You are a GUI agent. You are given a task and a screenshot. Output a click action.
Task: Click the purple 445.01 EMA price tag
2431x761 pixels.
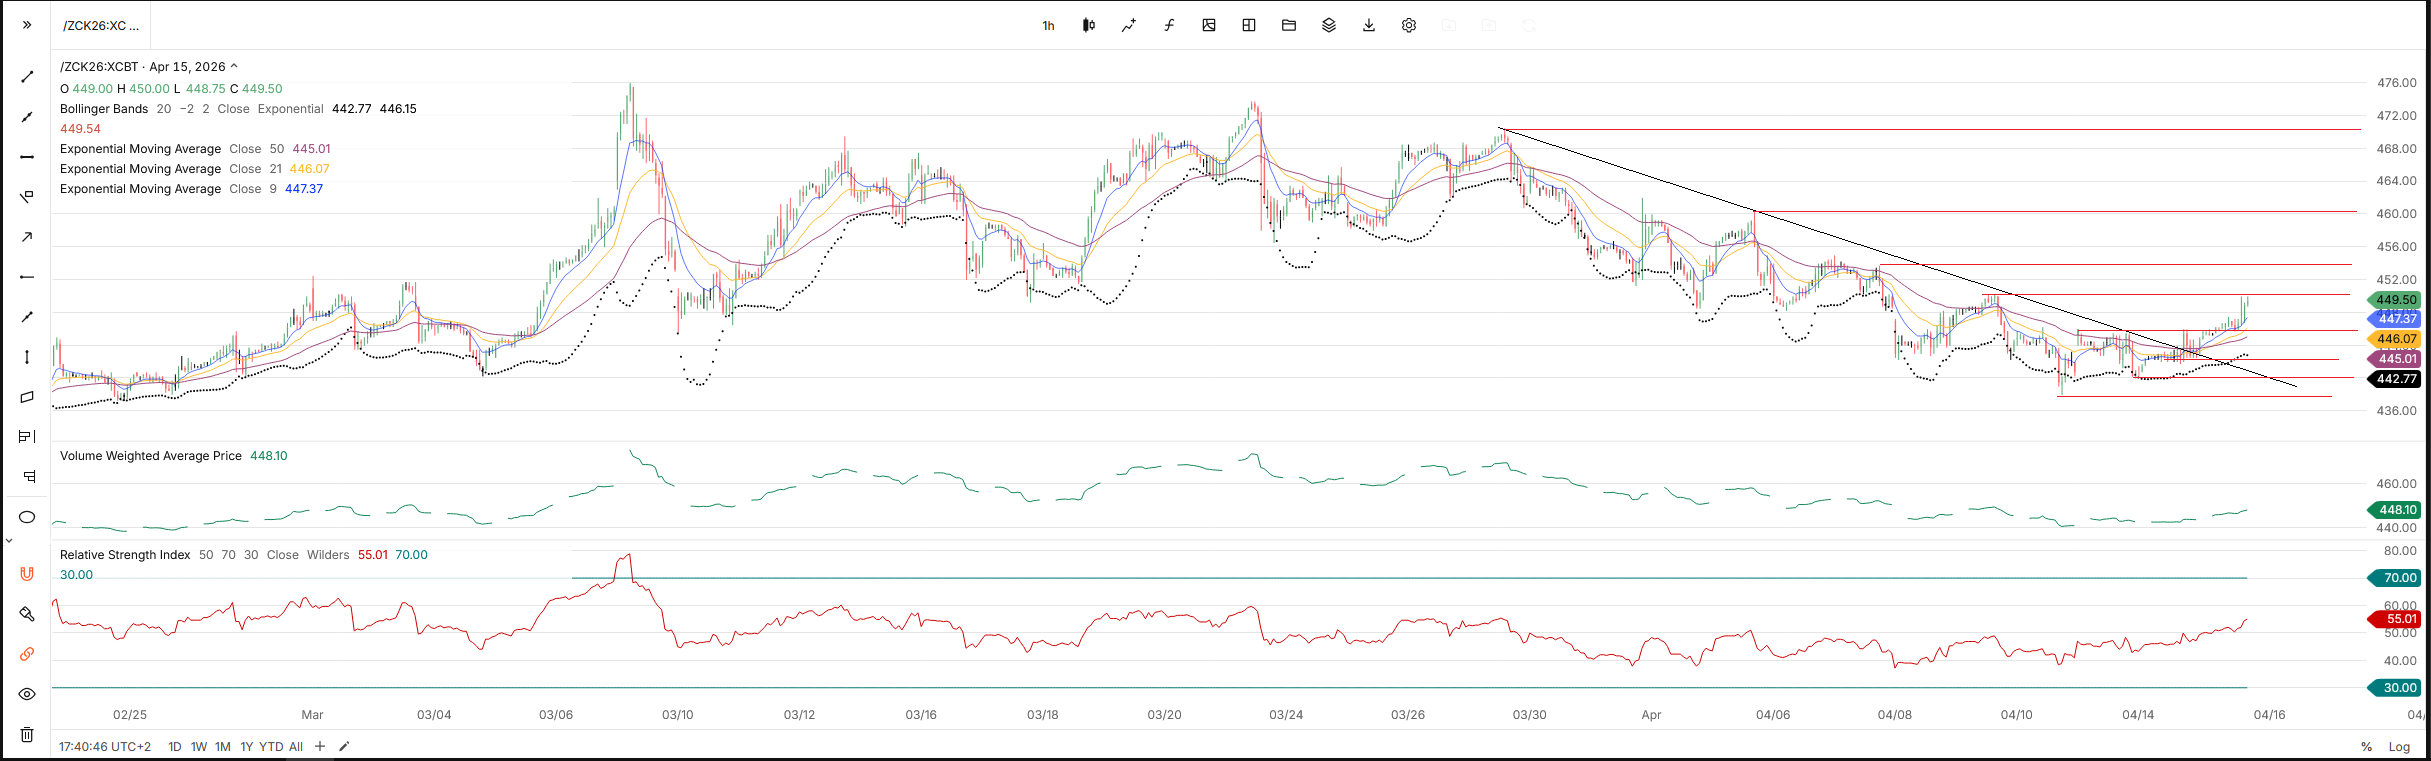pos(2394,359)
